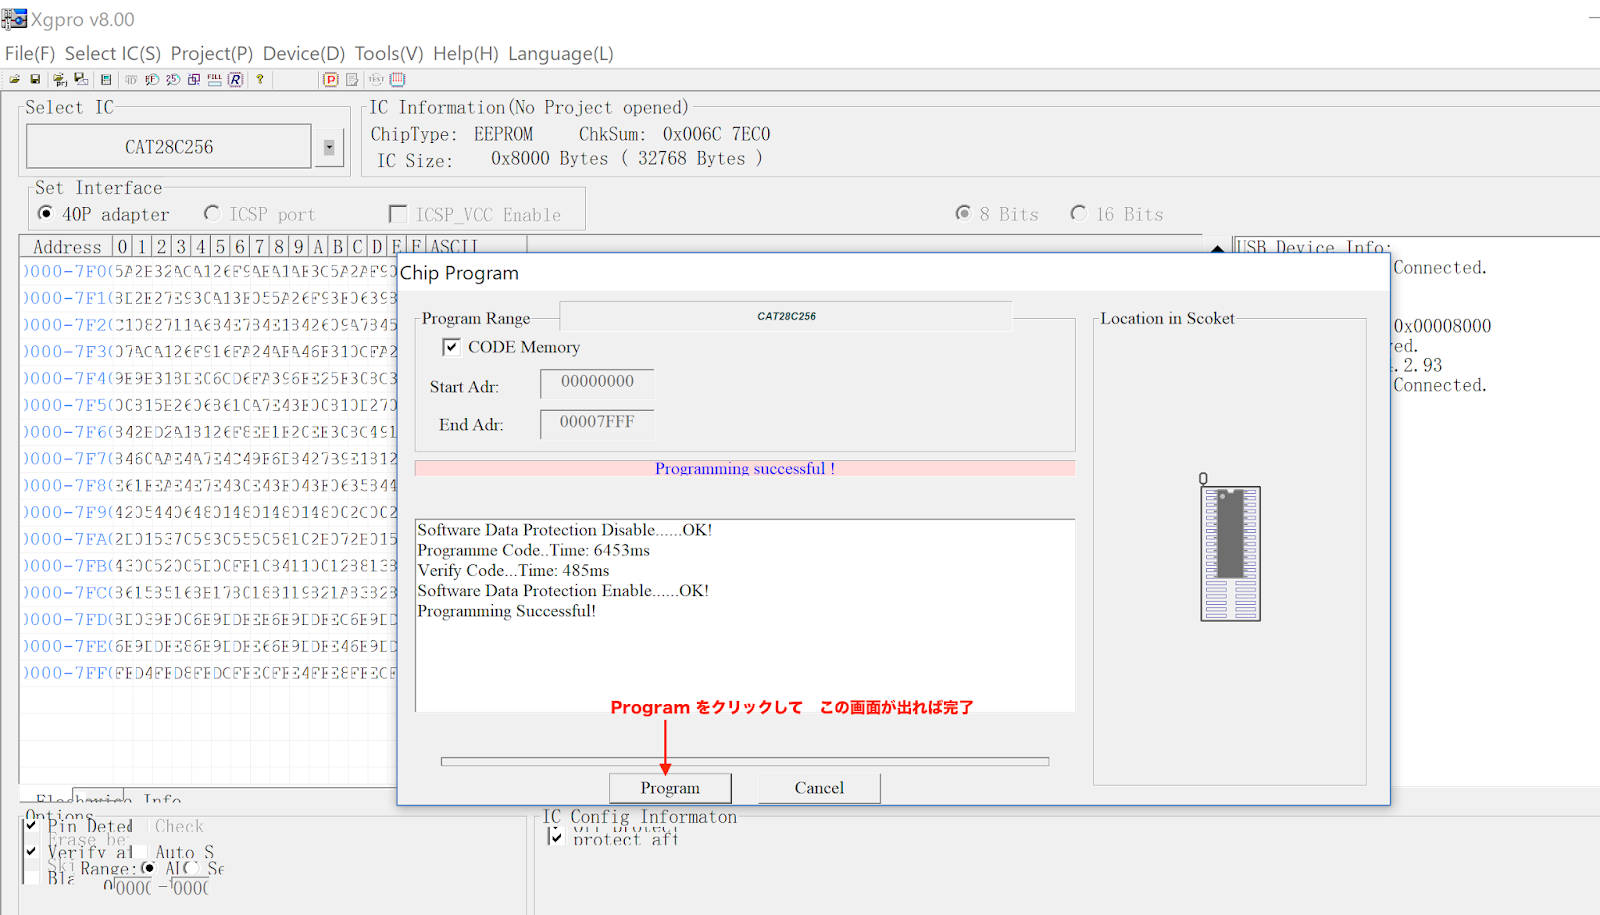Collapse the hex view with the up arrow
1600x915 pixels.
1216,251
